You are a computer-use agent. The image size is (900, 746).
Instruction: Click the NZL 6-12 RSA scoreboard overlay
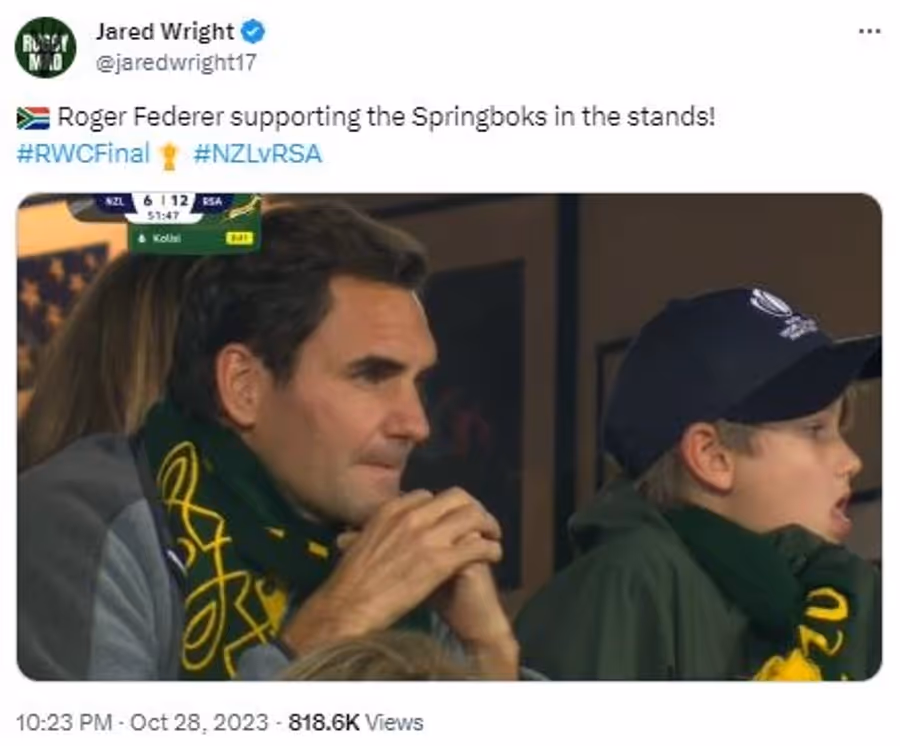(x=165, y=208)
